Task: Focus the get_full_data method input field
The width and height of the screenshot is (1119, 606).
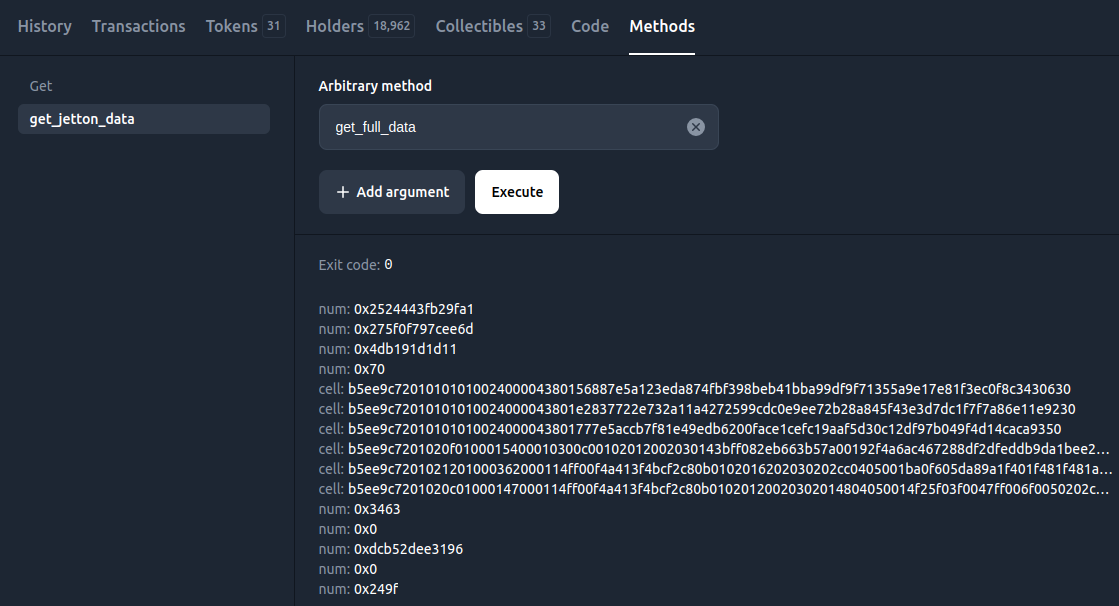Action: [500, 127]
